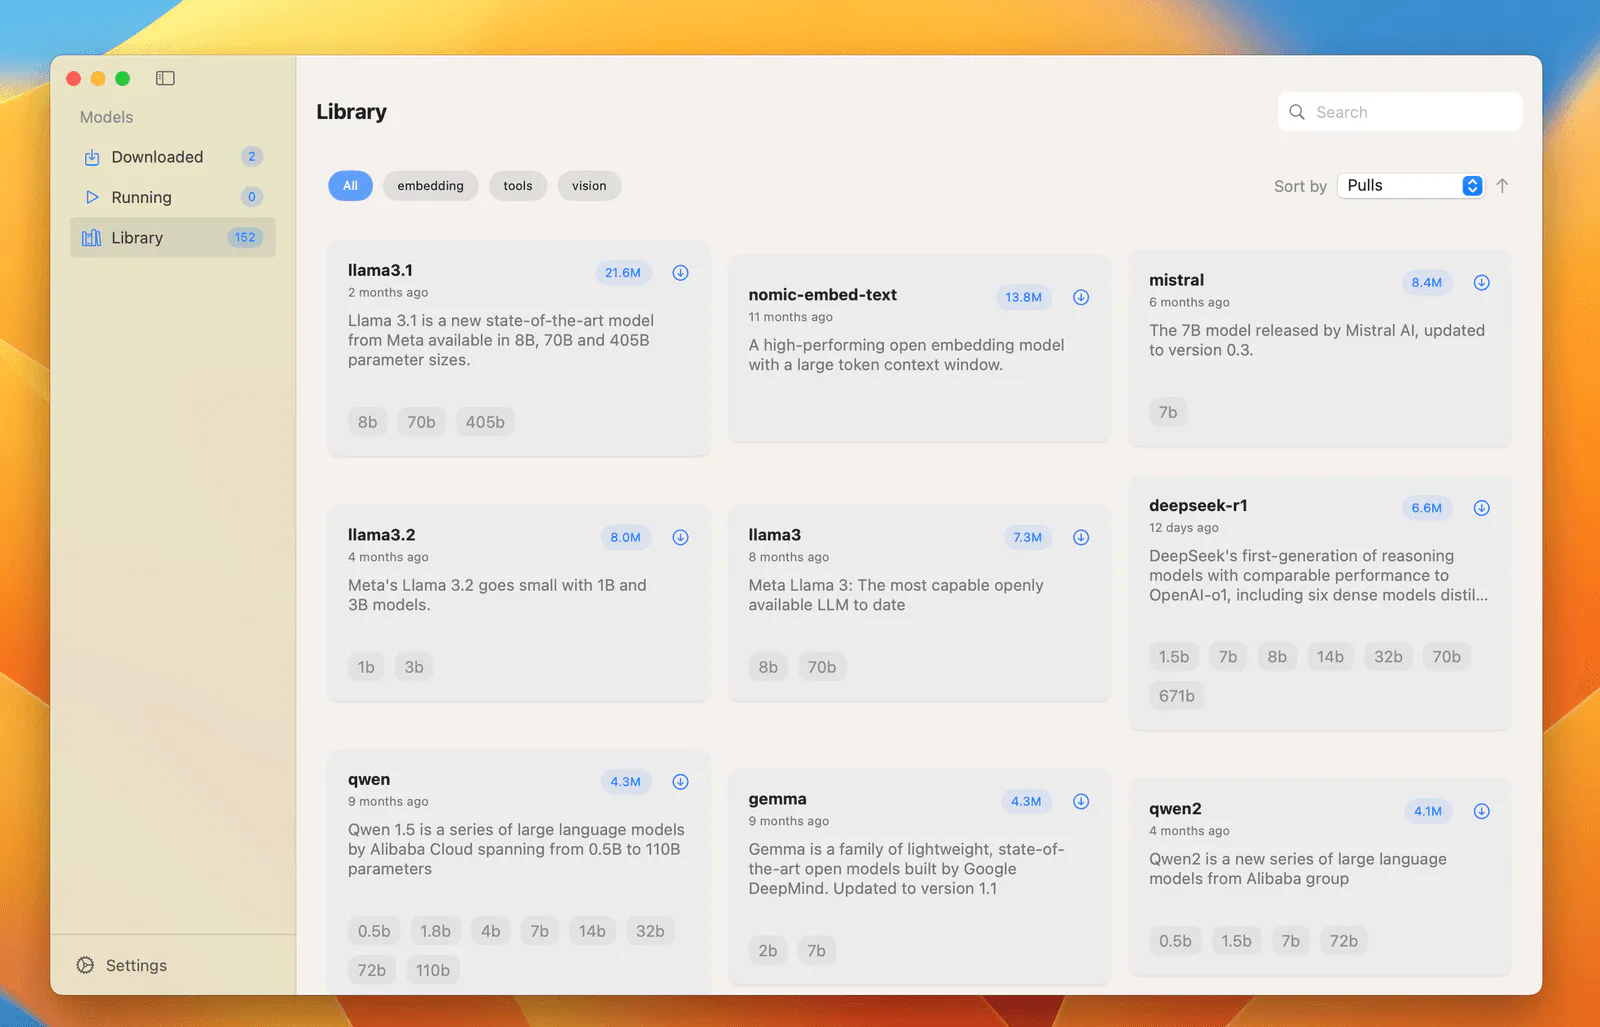Download the qwen model
The image size is (1600, 1027).
point(680,782)
